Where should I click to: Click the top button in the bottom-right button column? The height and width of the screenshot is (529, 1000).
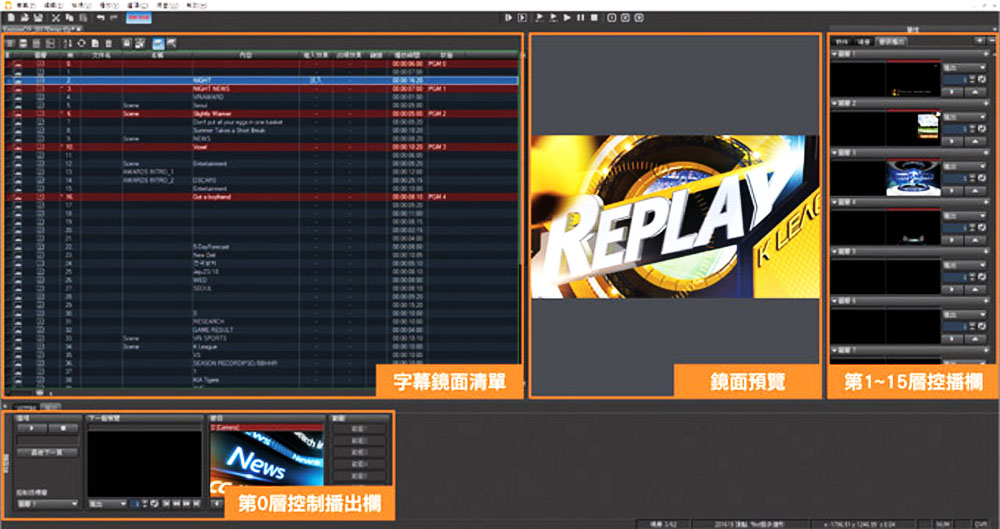point(359,429)
